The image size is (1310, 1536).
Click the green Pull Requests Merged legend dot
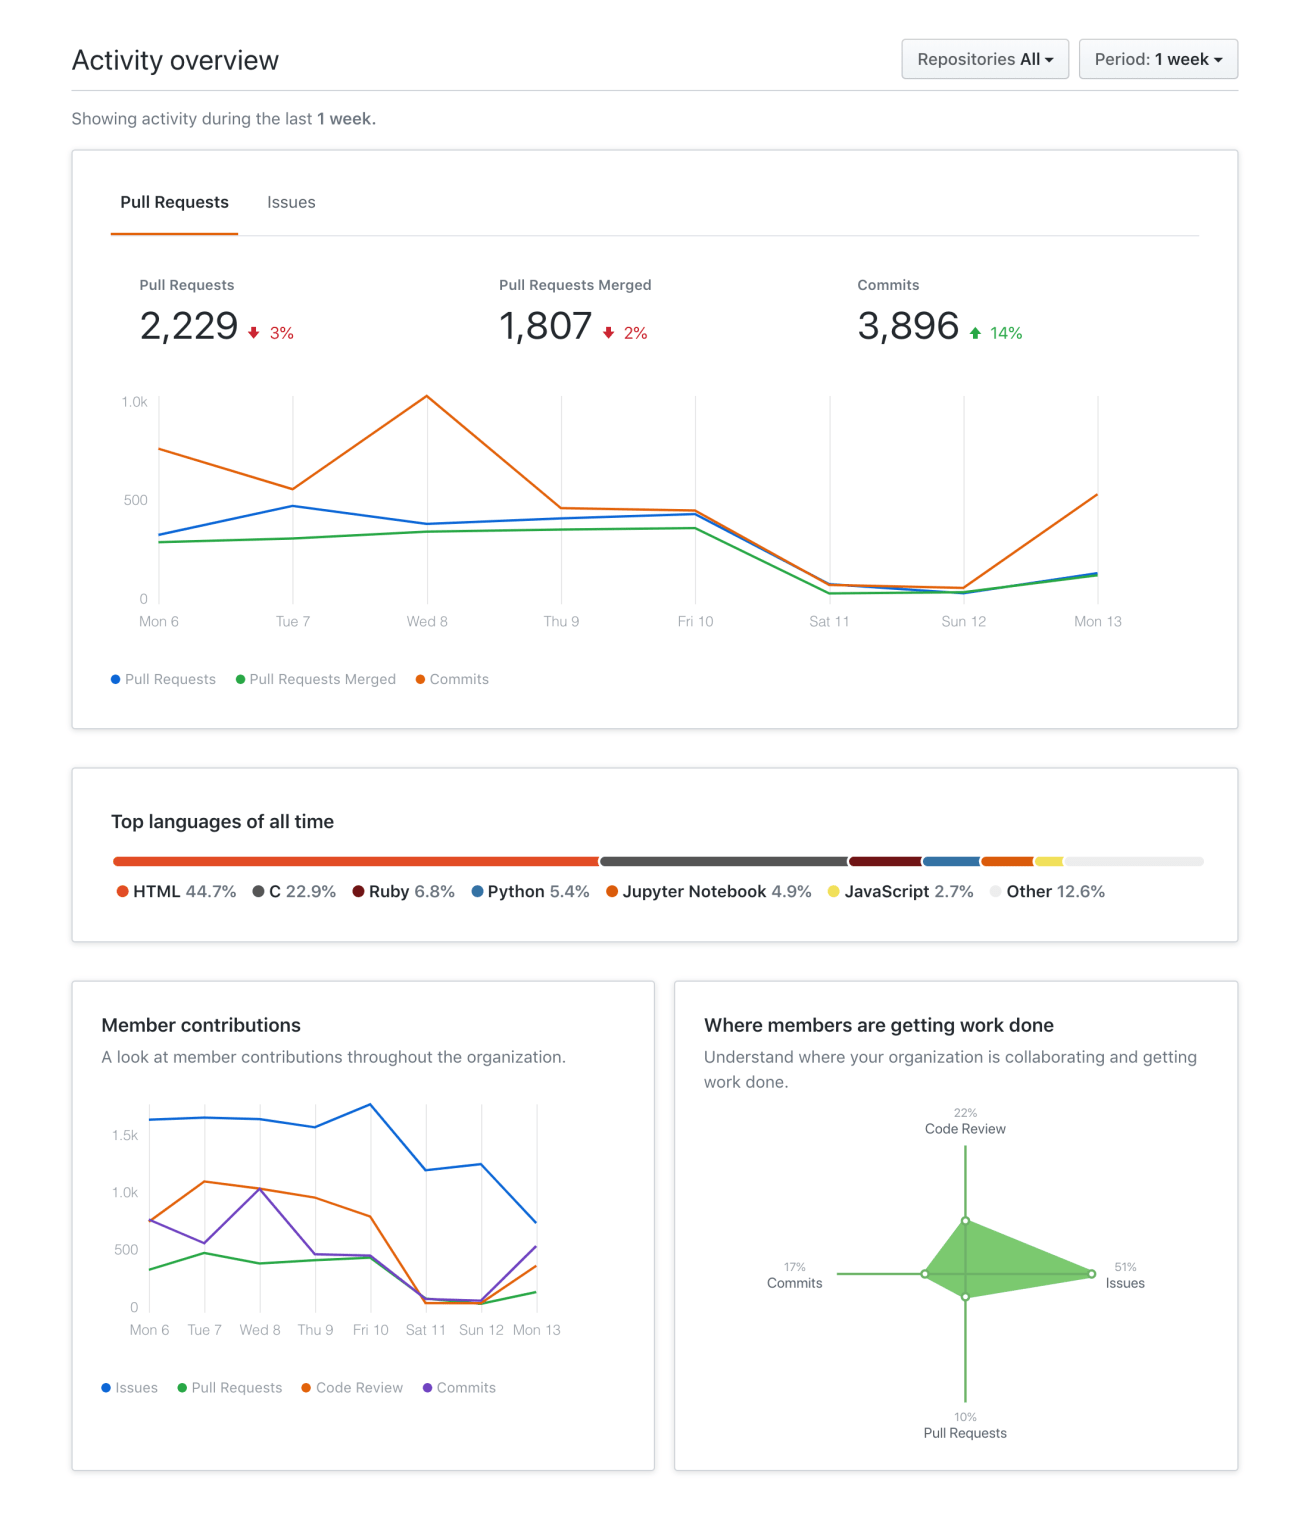click(239, 679)
